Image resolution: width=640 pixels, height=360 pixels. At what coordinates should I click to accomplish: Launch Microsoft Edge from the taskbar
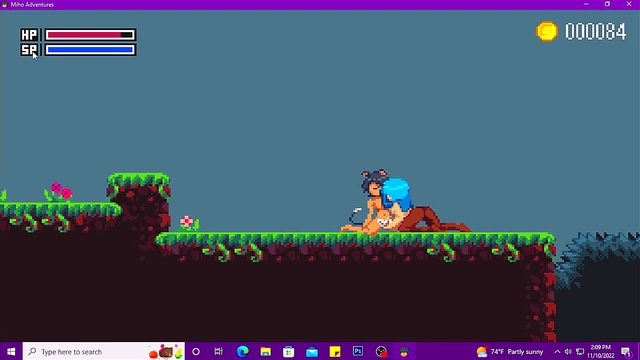(x=243, y=351)
